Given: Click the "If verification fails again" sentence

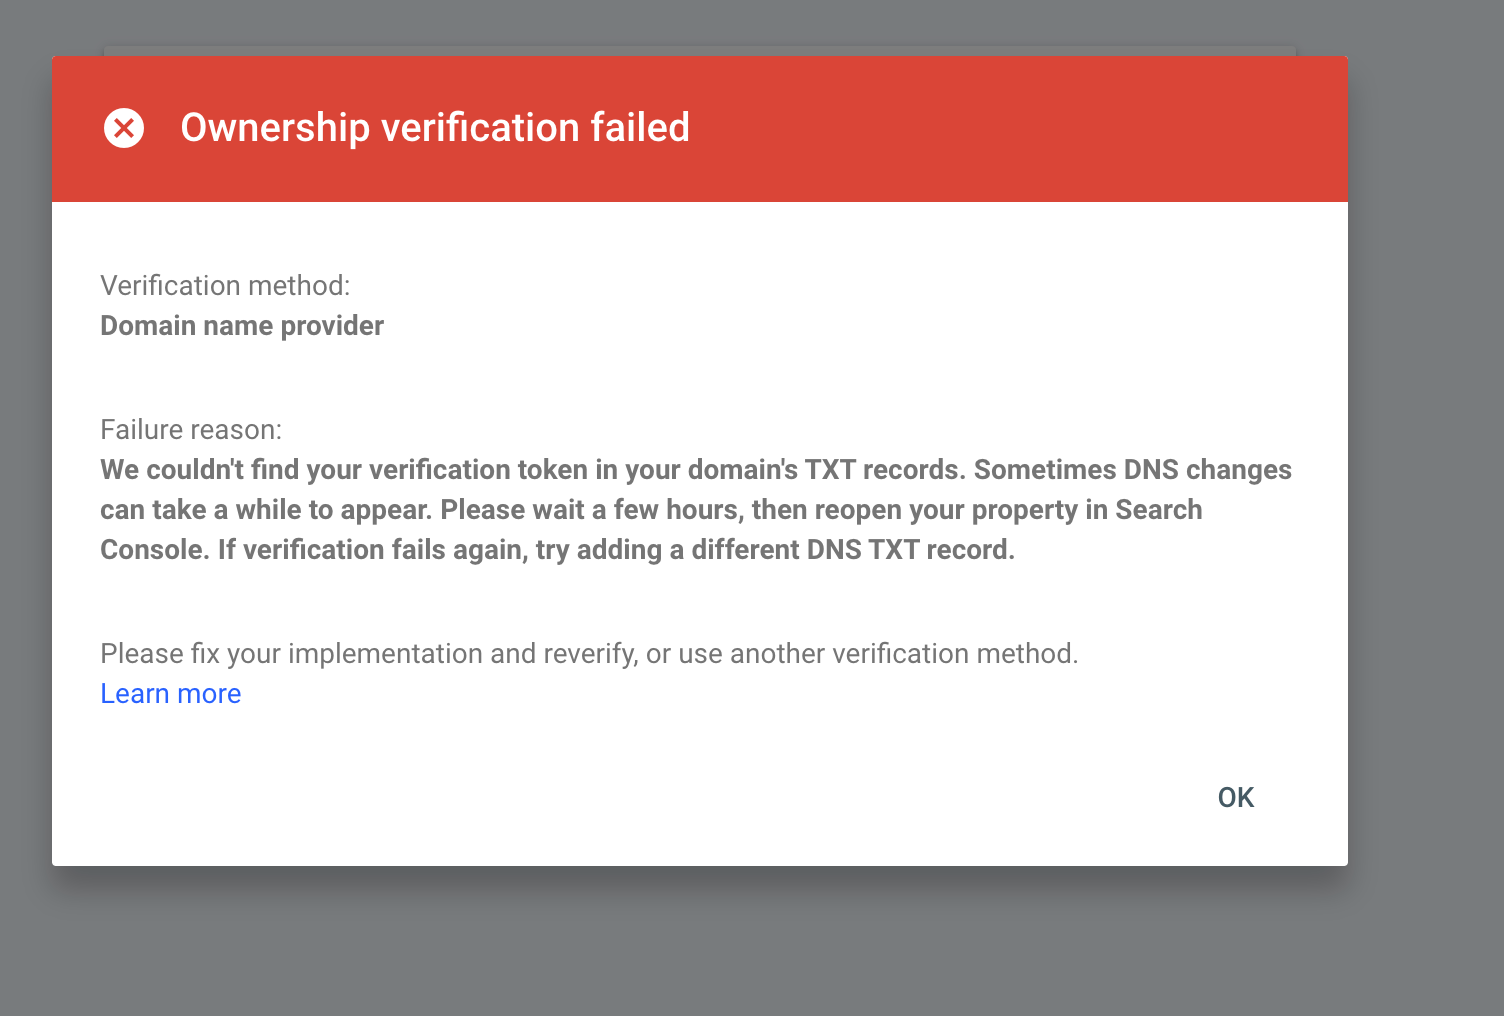Looking at the screenshot, I should [x=372, y=550].
